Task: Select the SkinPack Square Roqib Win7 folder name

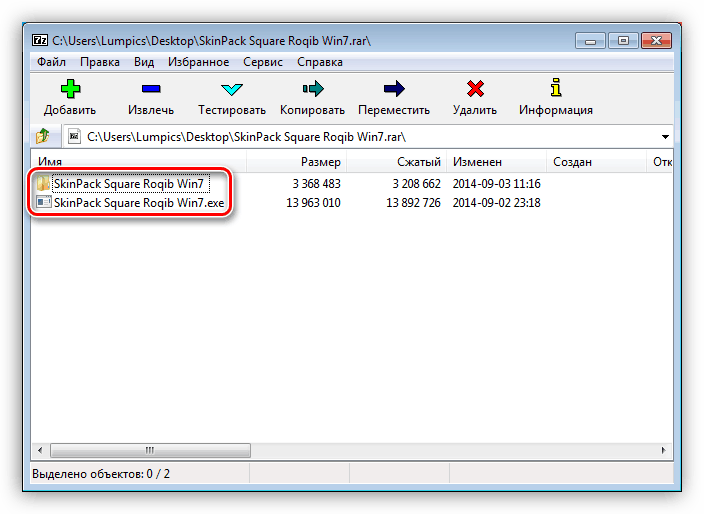Action: [130, 184]
